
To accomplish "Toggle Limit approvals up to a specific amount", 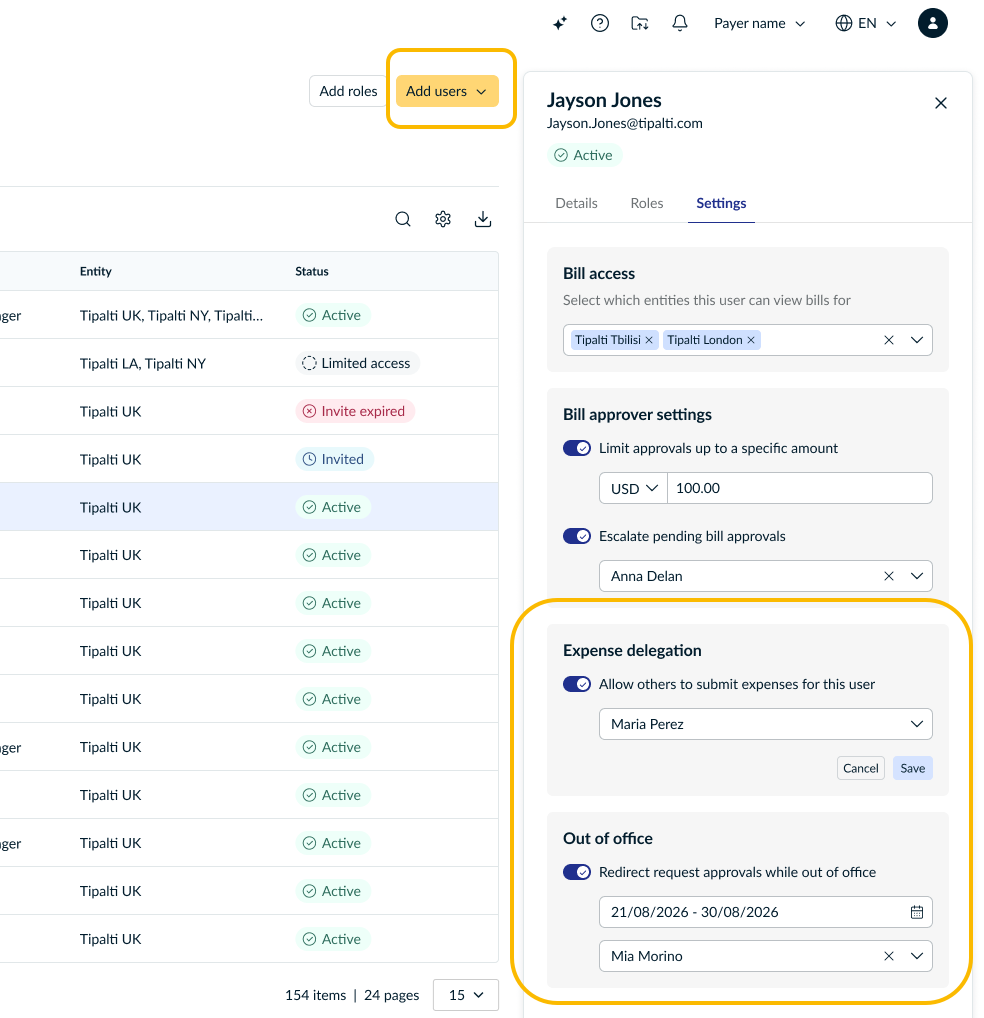I will tap(576, 448).
